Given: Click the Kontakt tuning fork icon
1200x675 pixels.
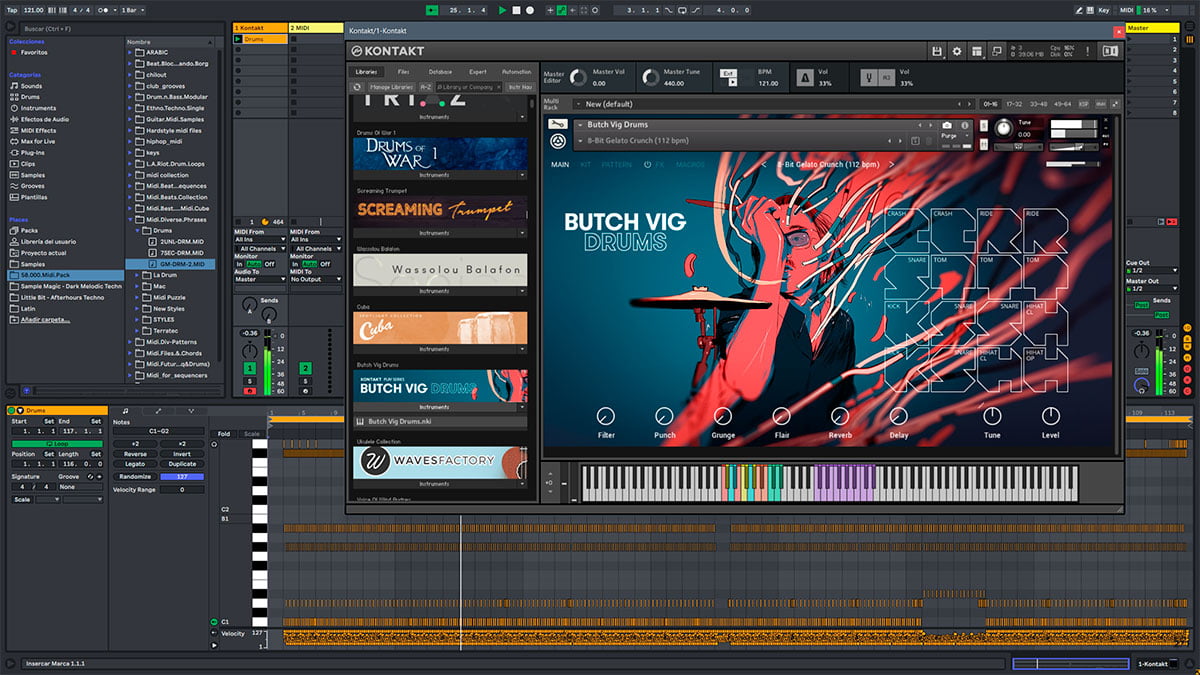Looking at the screenshot, I should click(869, 77).
